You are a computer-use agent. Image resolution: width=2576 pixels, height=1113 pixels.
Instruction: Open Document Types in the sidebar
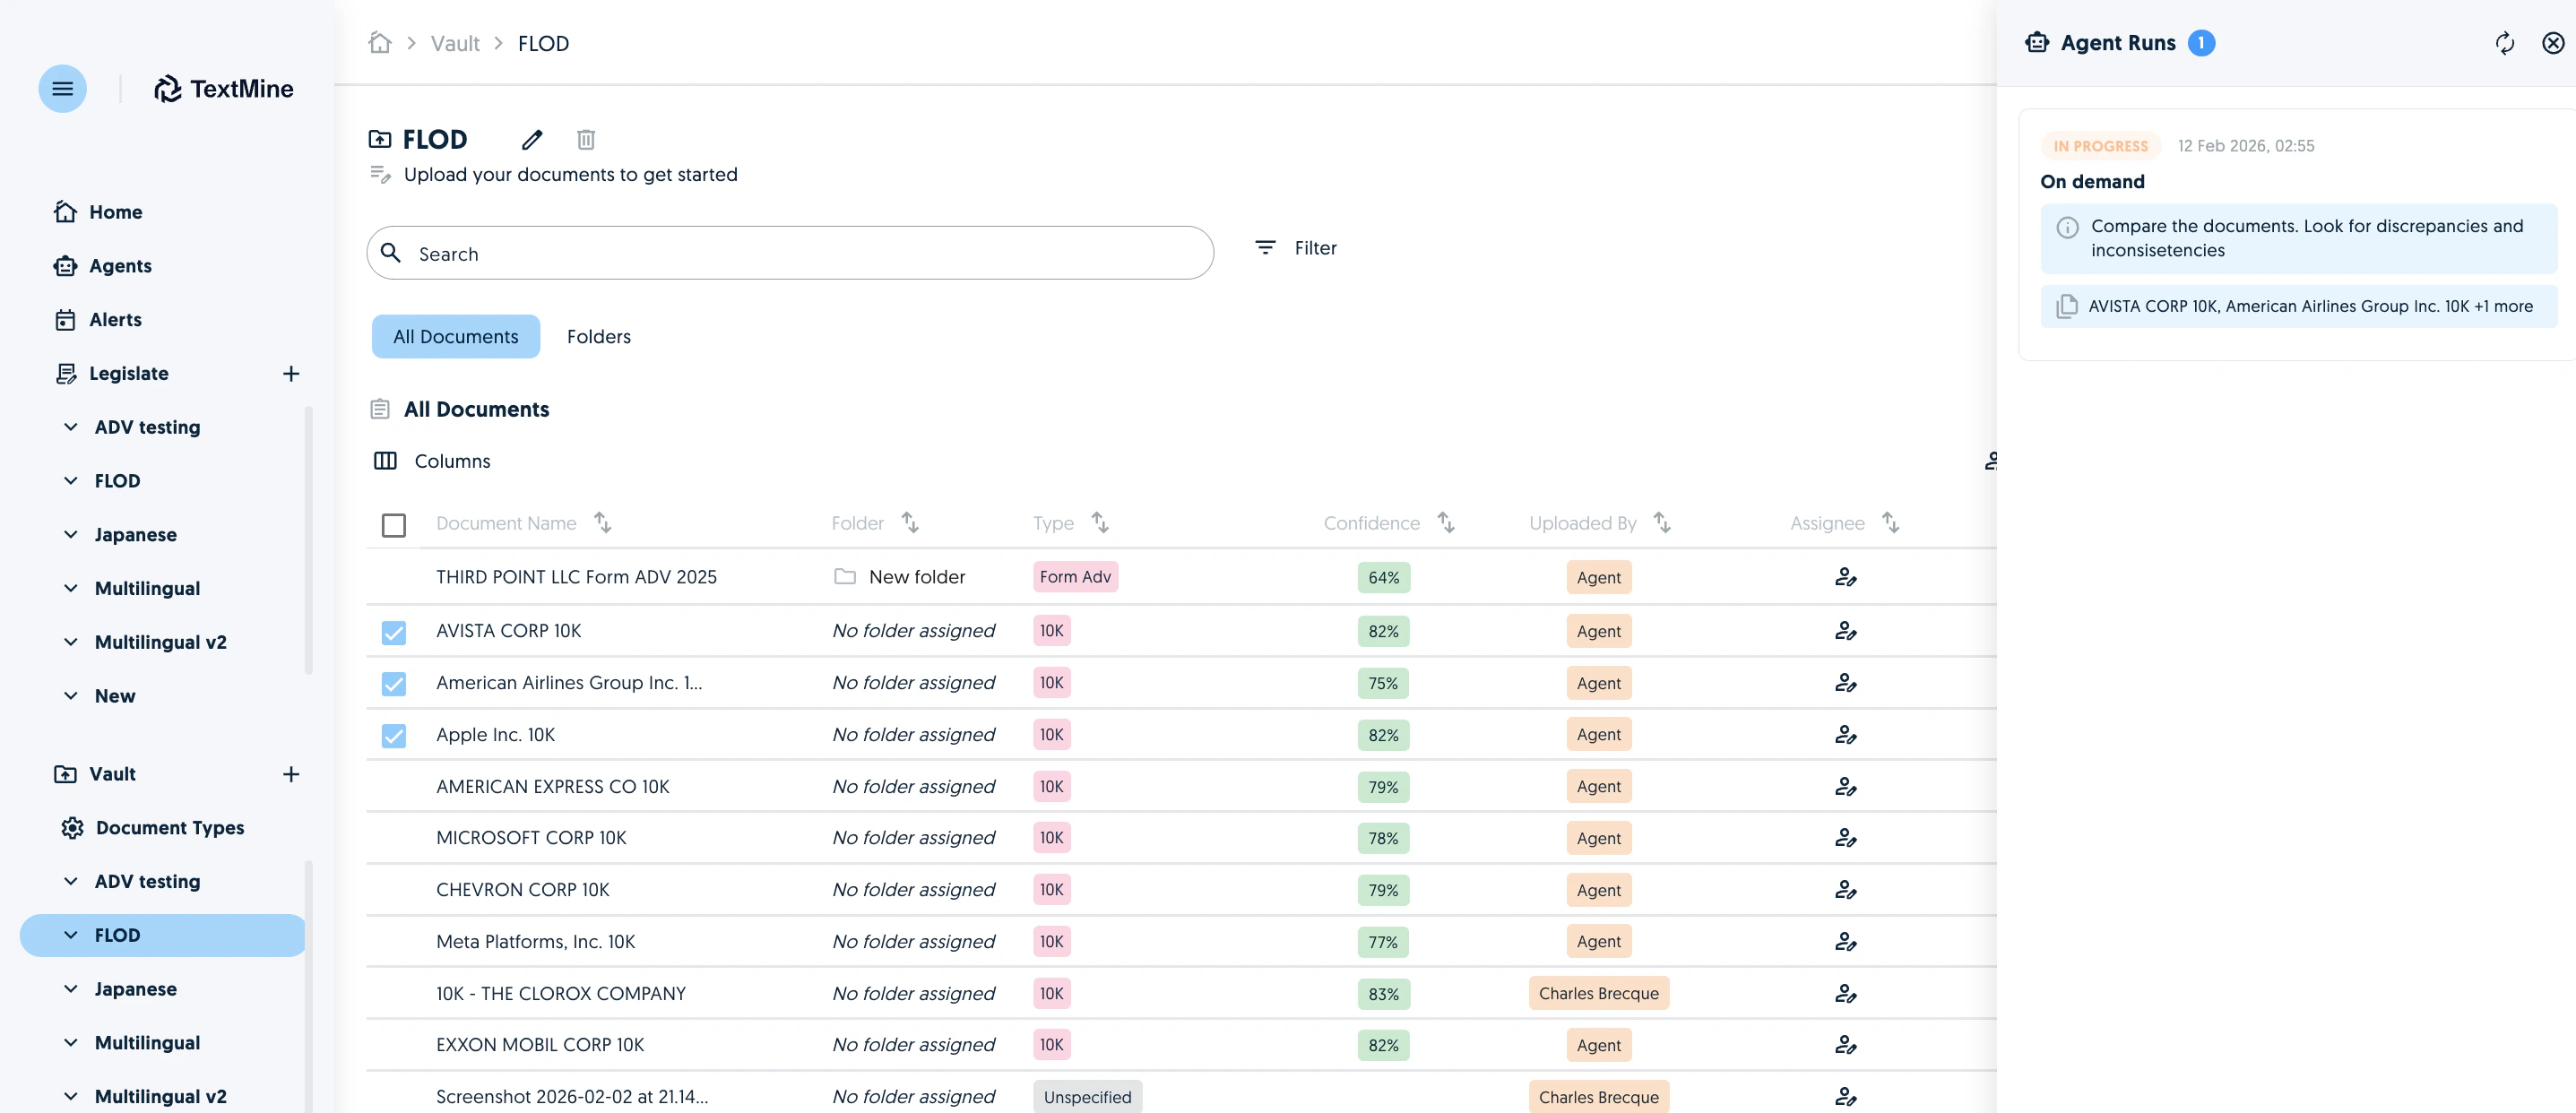(x=152, y=828)
